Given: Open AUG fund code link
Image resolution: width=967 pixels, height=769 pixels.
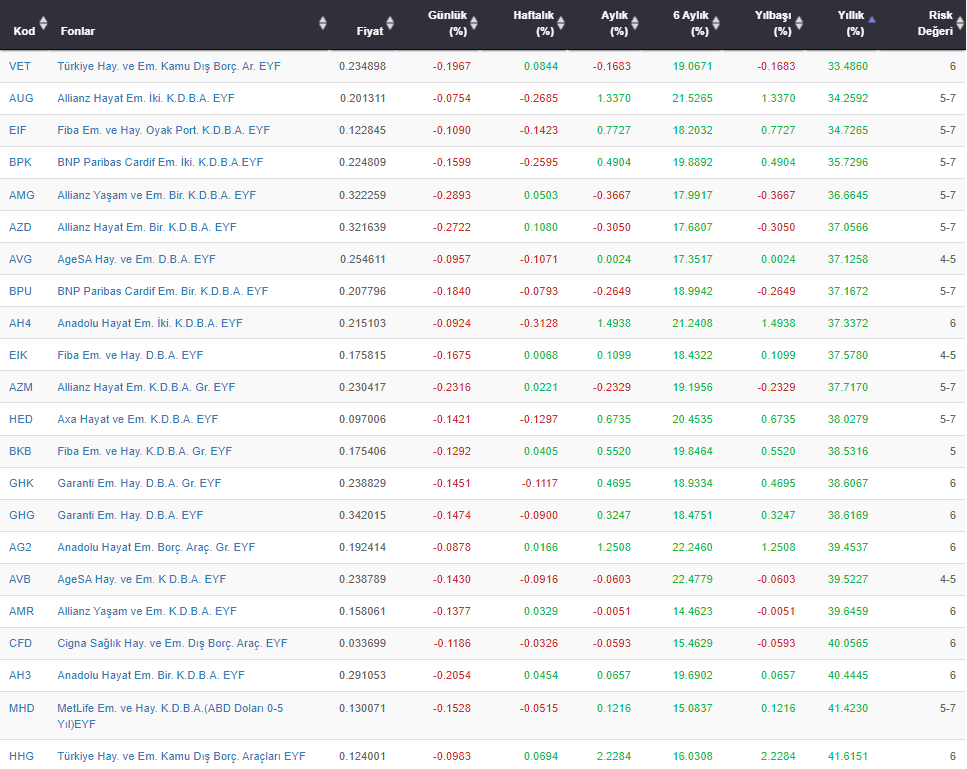Looking at the screenshot, I should pos(21,98).
